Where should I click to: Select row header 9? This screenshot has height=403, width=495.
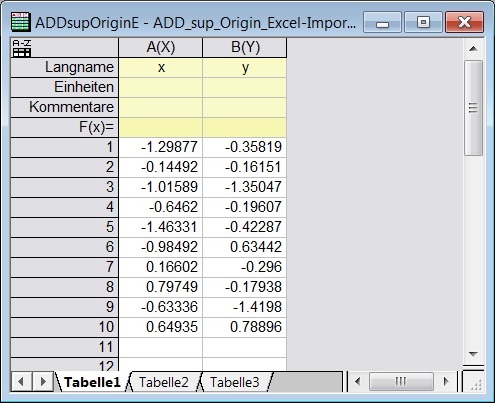point(65,307)
